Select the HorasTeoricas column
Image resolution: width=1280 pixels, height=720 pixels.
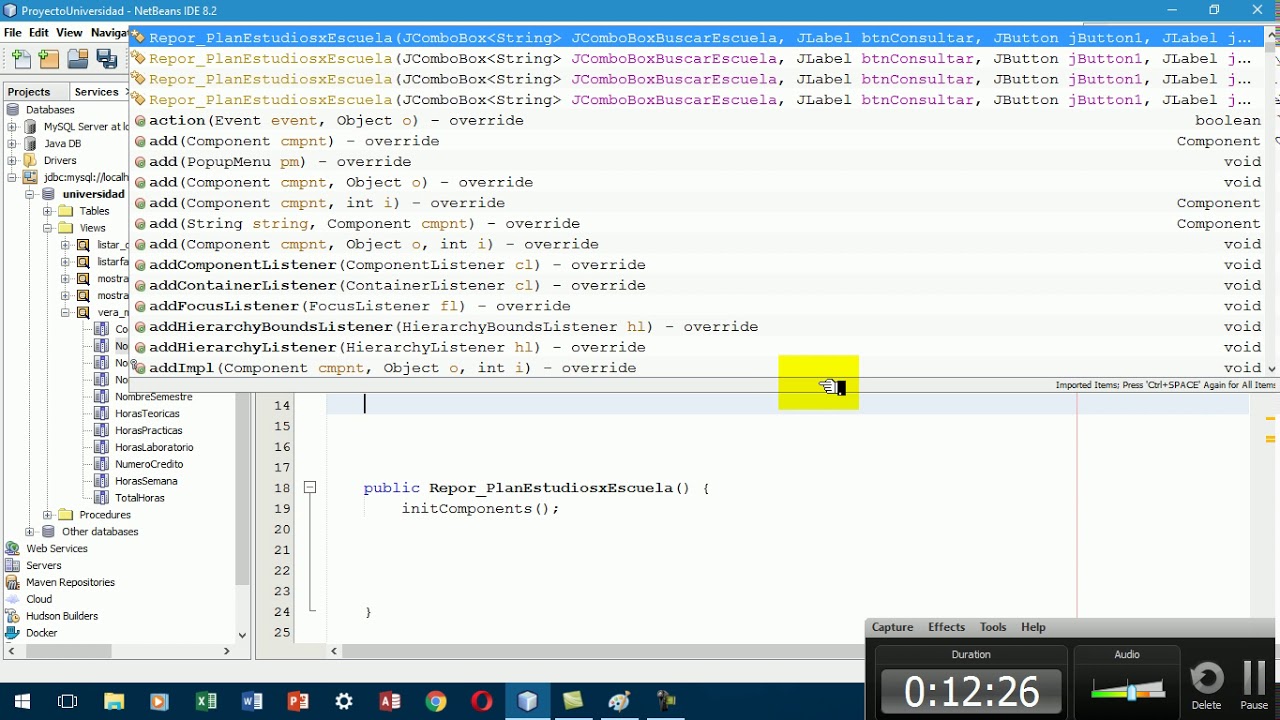coord(147,414)
